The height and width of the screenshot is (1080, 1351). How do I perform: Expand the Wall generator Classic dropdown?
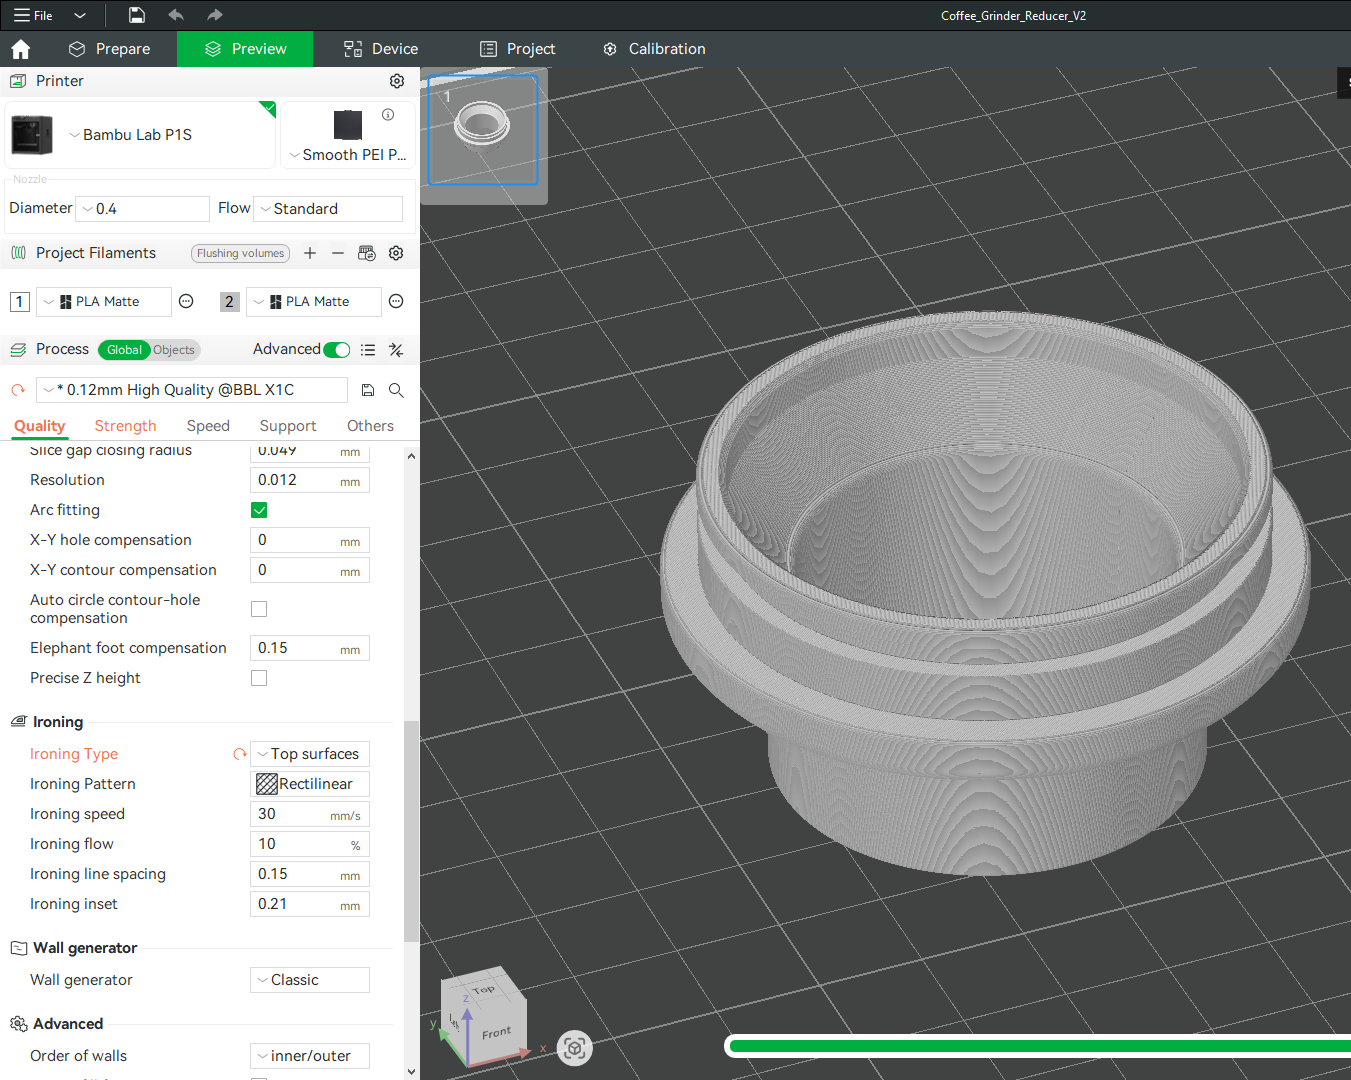pyautogui.click(x=310, y=980)
